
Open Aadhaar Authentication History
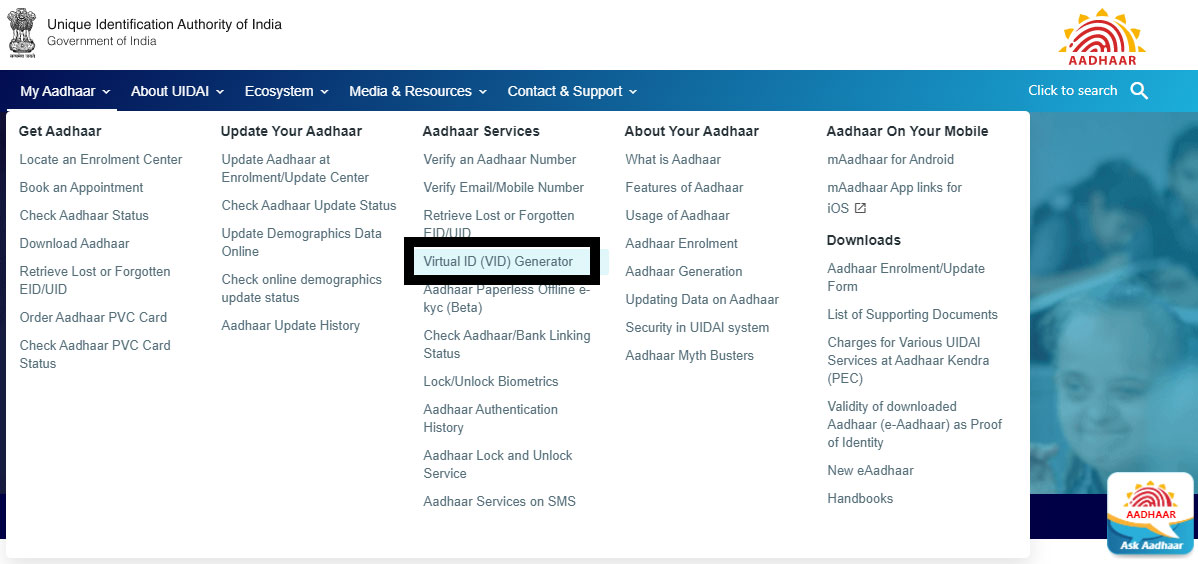pyautogui.click(x=491, y=418)
